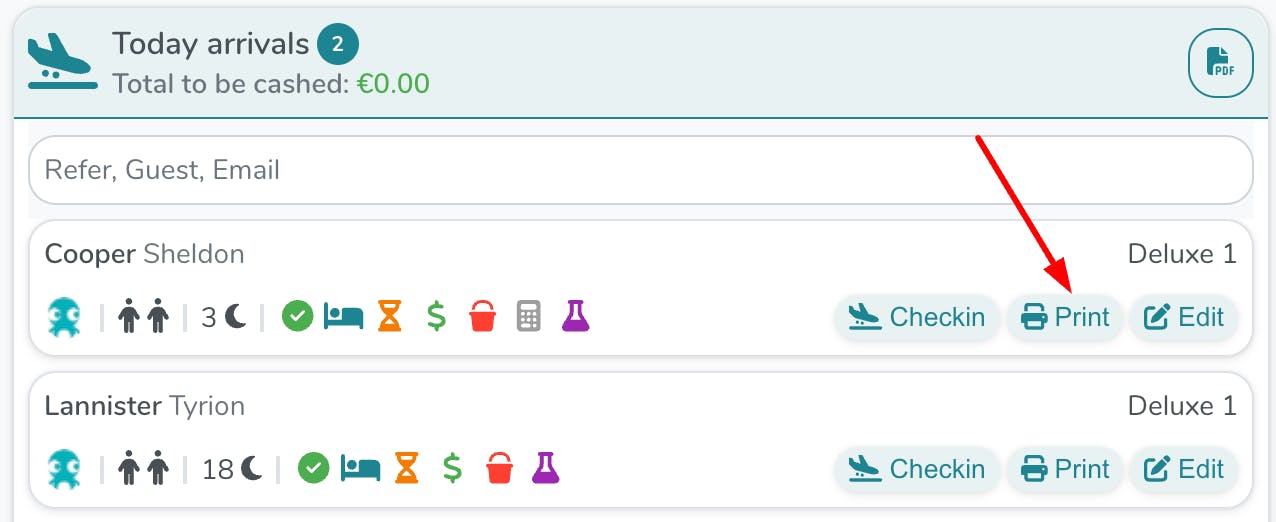Click red bucket icon in Cooper's row
The height and width of the screenshot is (522, 1276).
tap(483, 317)
